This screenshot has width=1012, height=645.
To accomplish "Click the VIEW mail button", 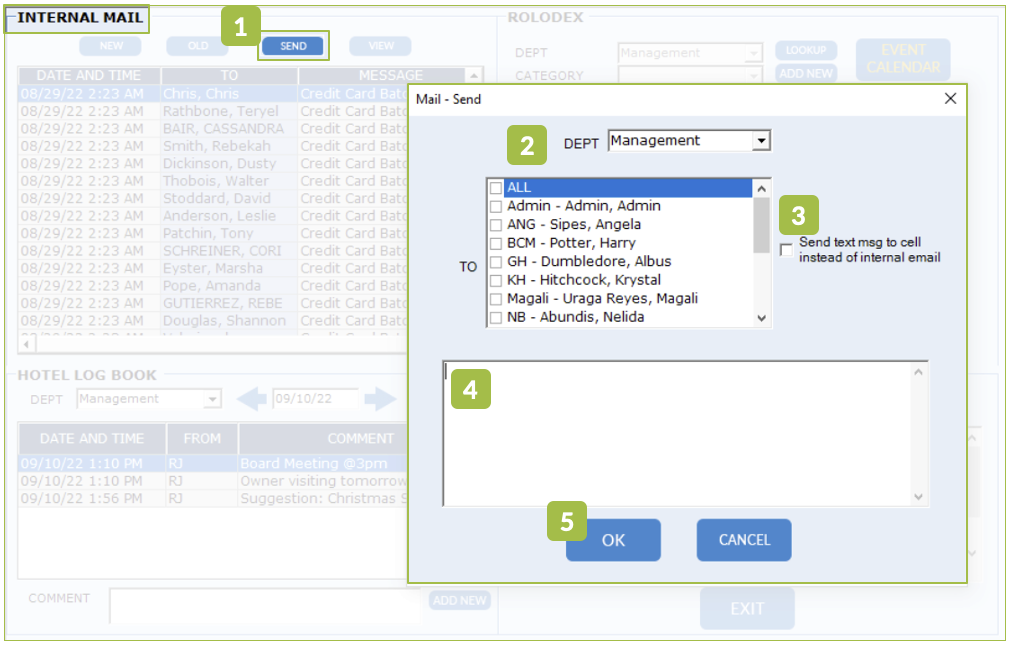I will pos(380,46).
